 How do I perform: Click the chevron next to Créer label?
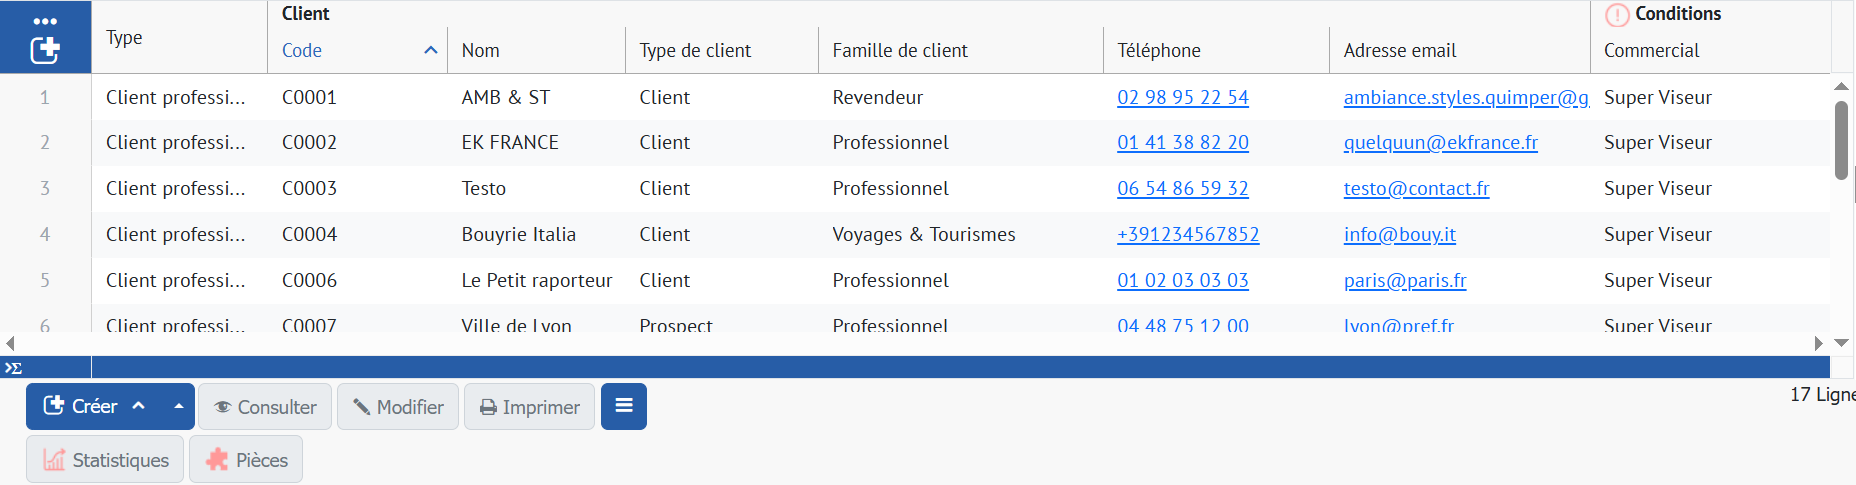[x=139, y=406]
